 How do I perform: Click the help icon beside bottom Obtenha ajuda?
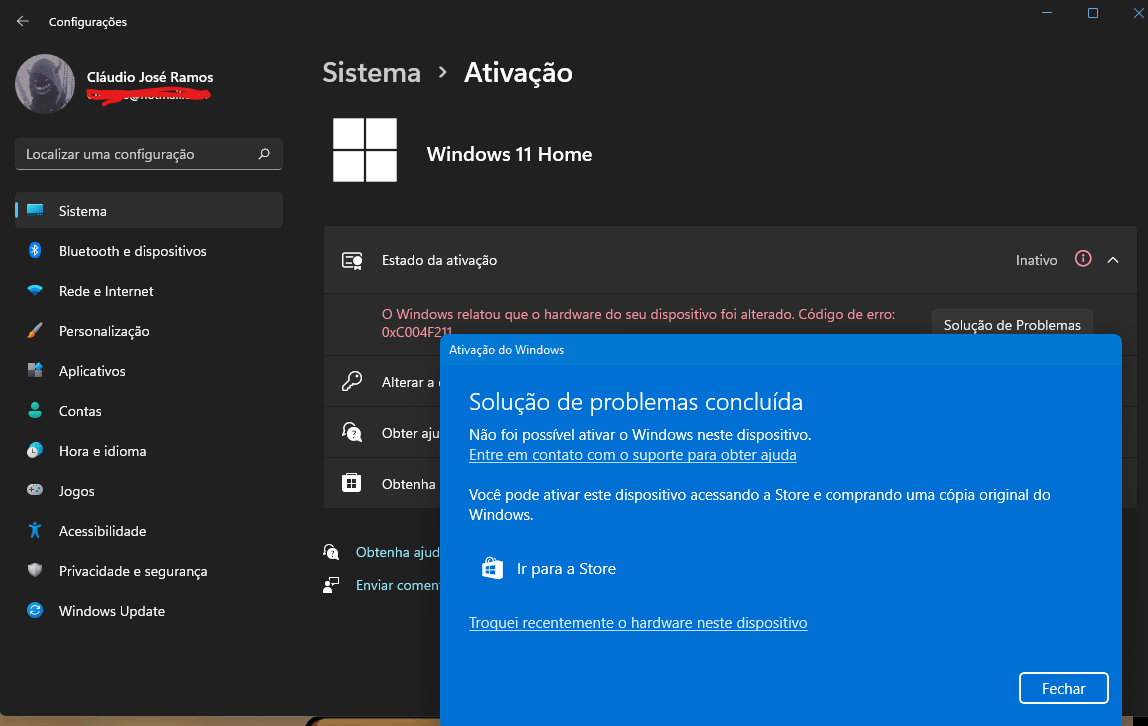[x=331, y=551]
